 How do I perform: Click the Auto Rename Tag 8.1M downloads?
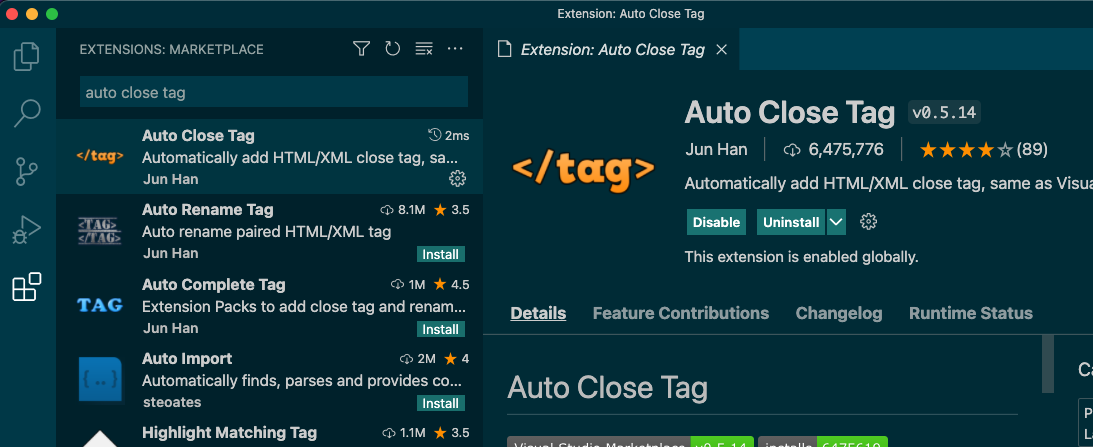[403, 210]
